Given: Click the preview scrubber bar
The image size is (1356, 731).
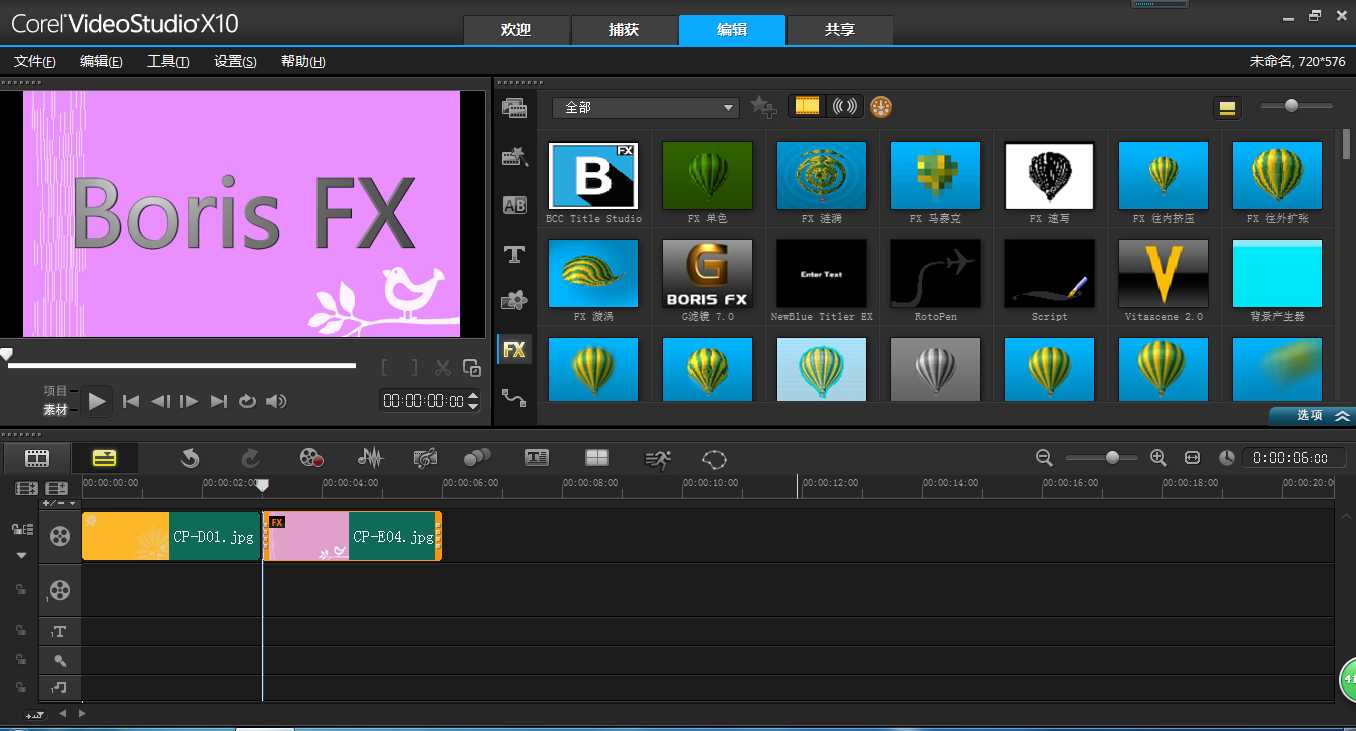Looking at the screenshot, I should point(182,365).
